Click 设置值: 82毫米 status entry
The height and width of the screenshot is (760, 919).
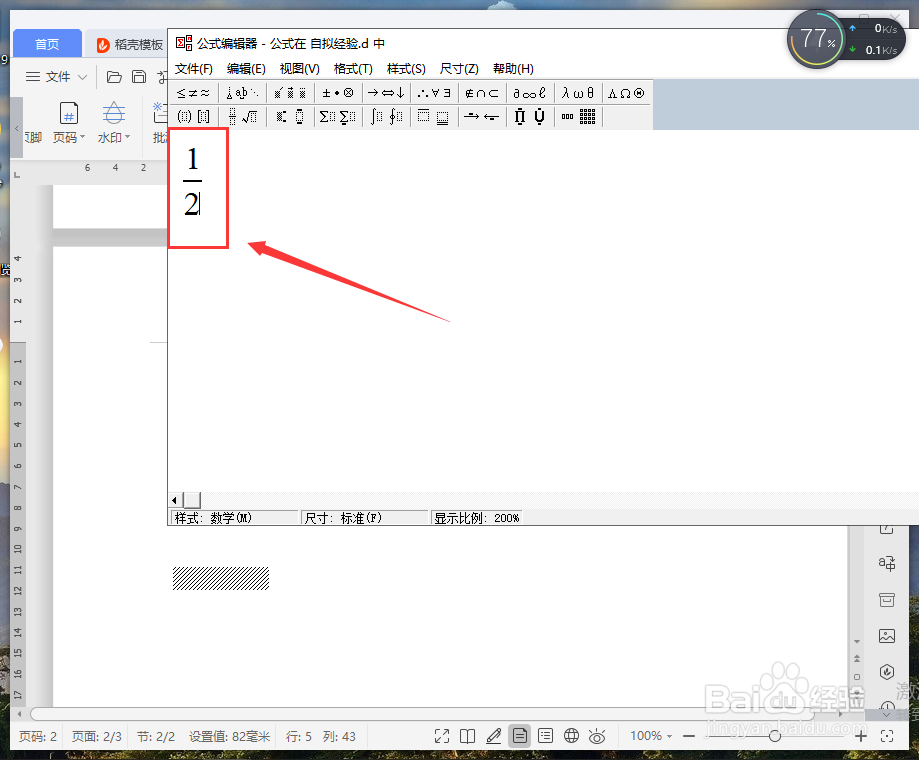coord(229,737)
